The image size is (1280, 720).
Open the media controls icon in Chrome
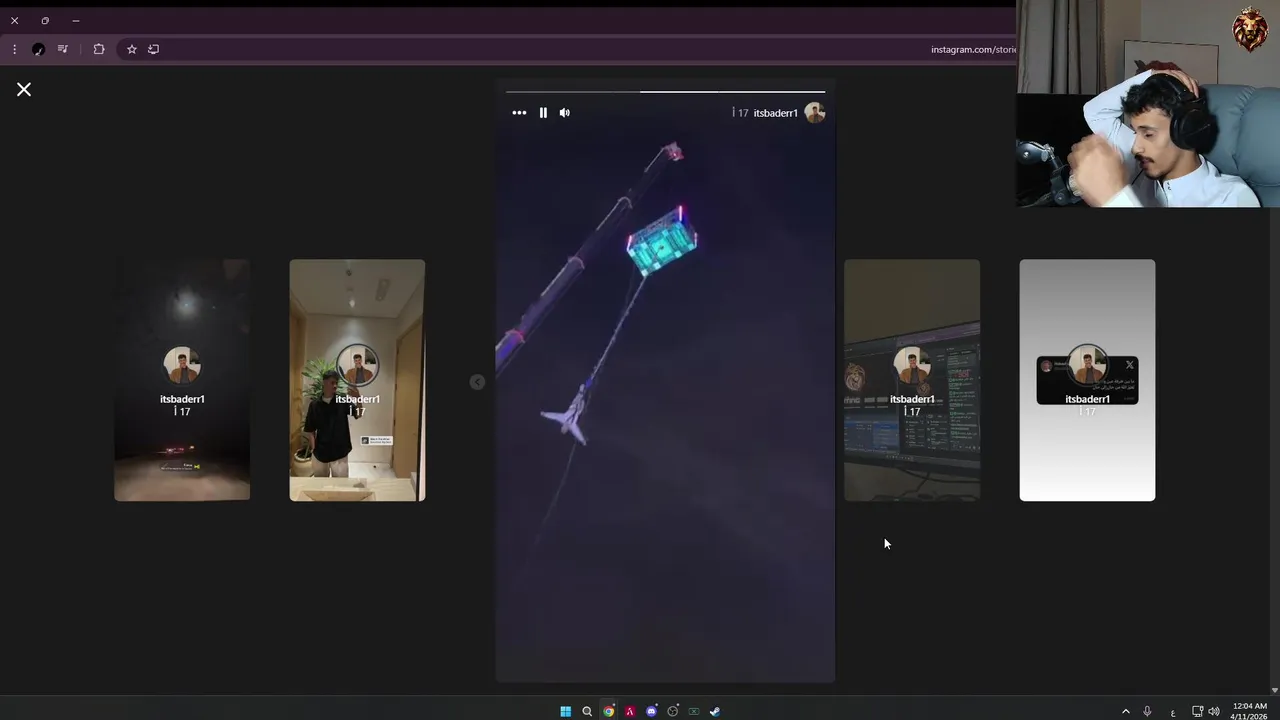(63, 49)
